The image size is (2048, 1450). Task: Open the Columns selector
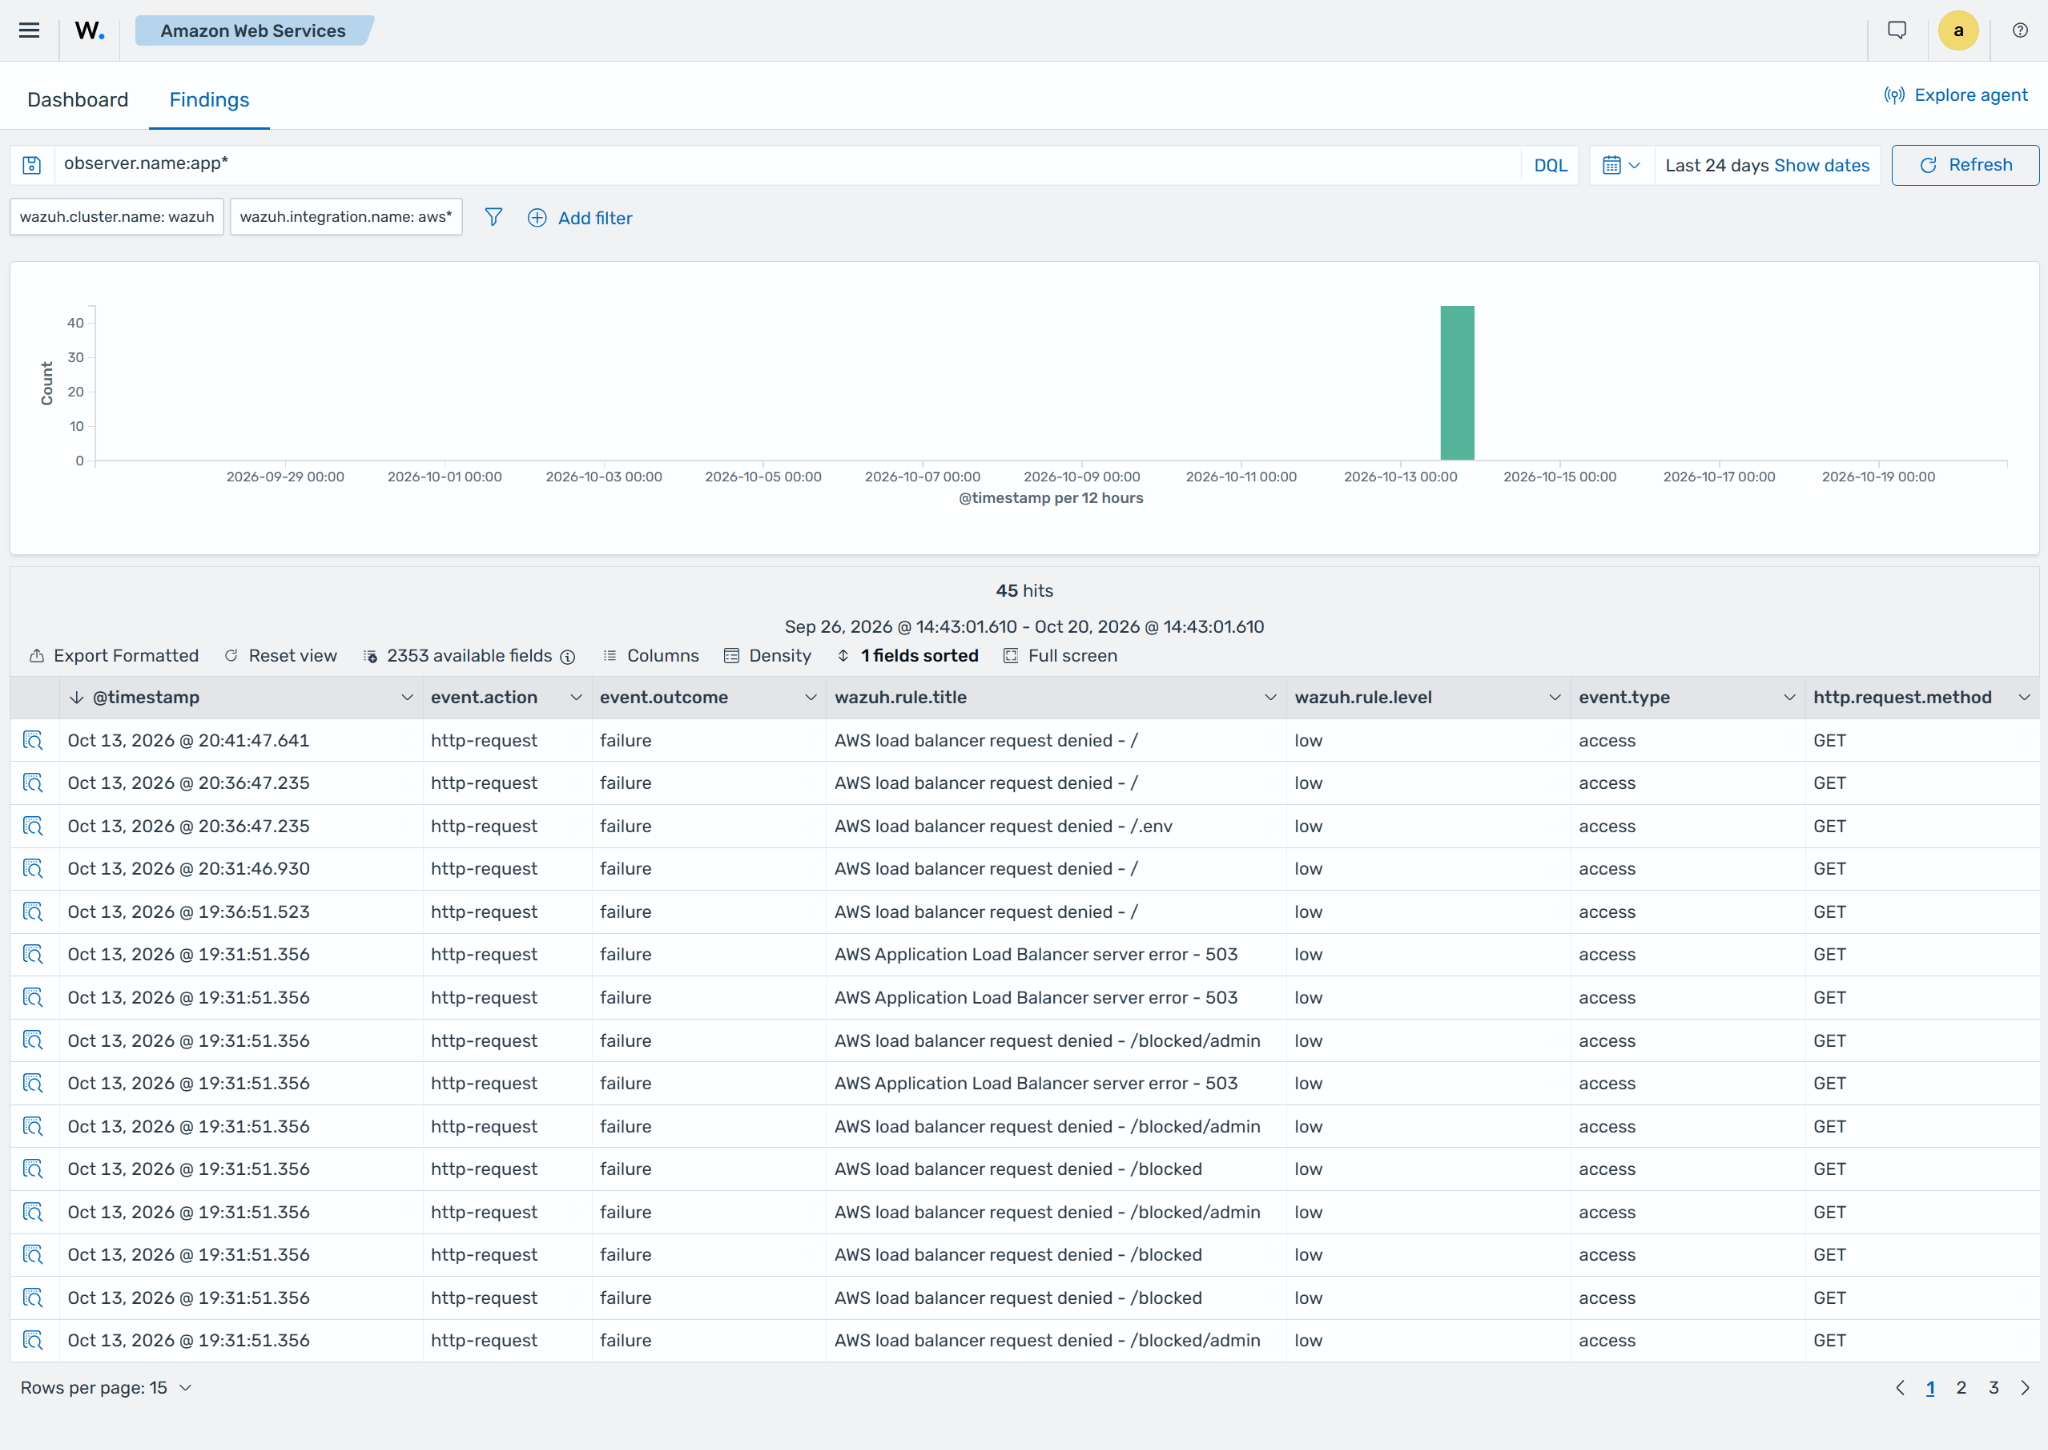pos(651,656)
